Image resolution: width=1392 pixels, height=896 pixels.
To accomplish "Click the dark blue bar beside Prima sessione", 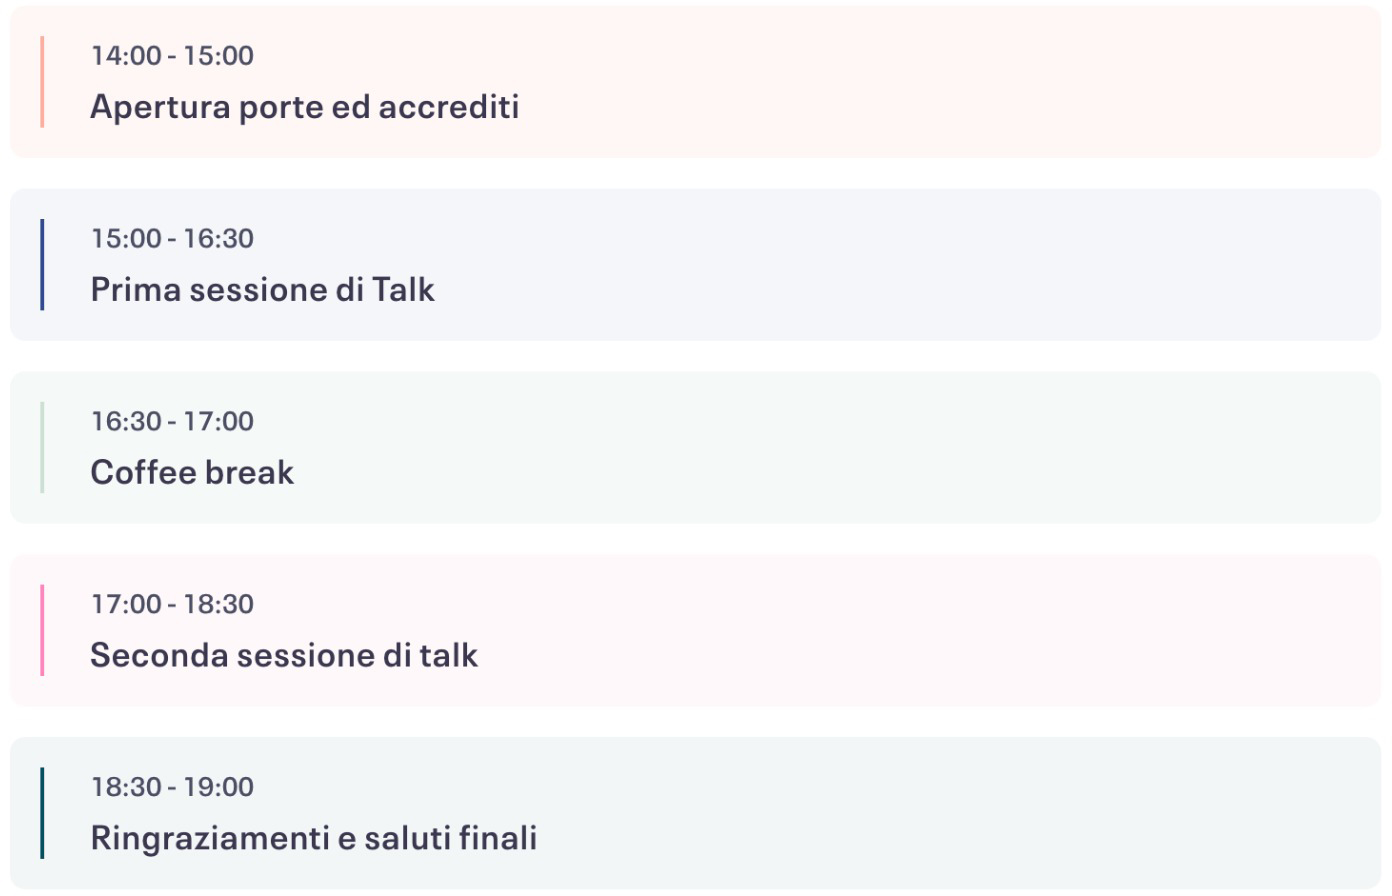I will point(42,265).
